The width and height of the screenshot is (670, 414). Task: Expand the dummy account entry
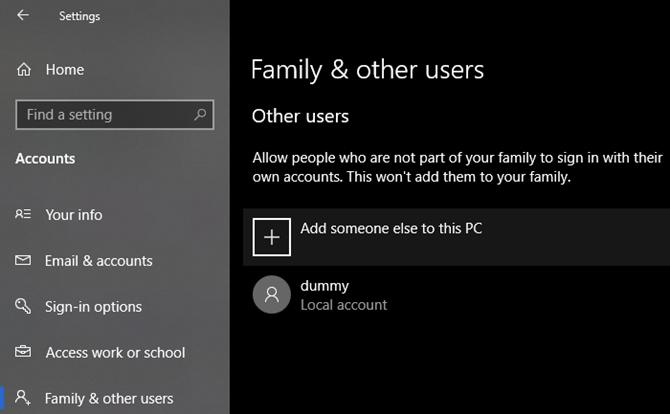pyautogui.click(x=456, y=295)
